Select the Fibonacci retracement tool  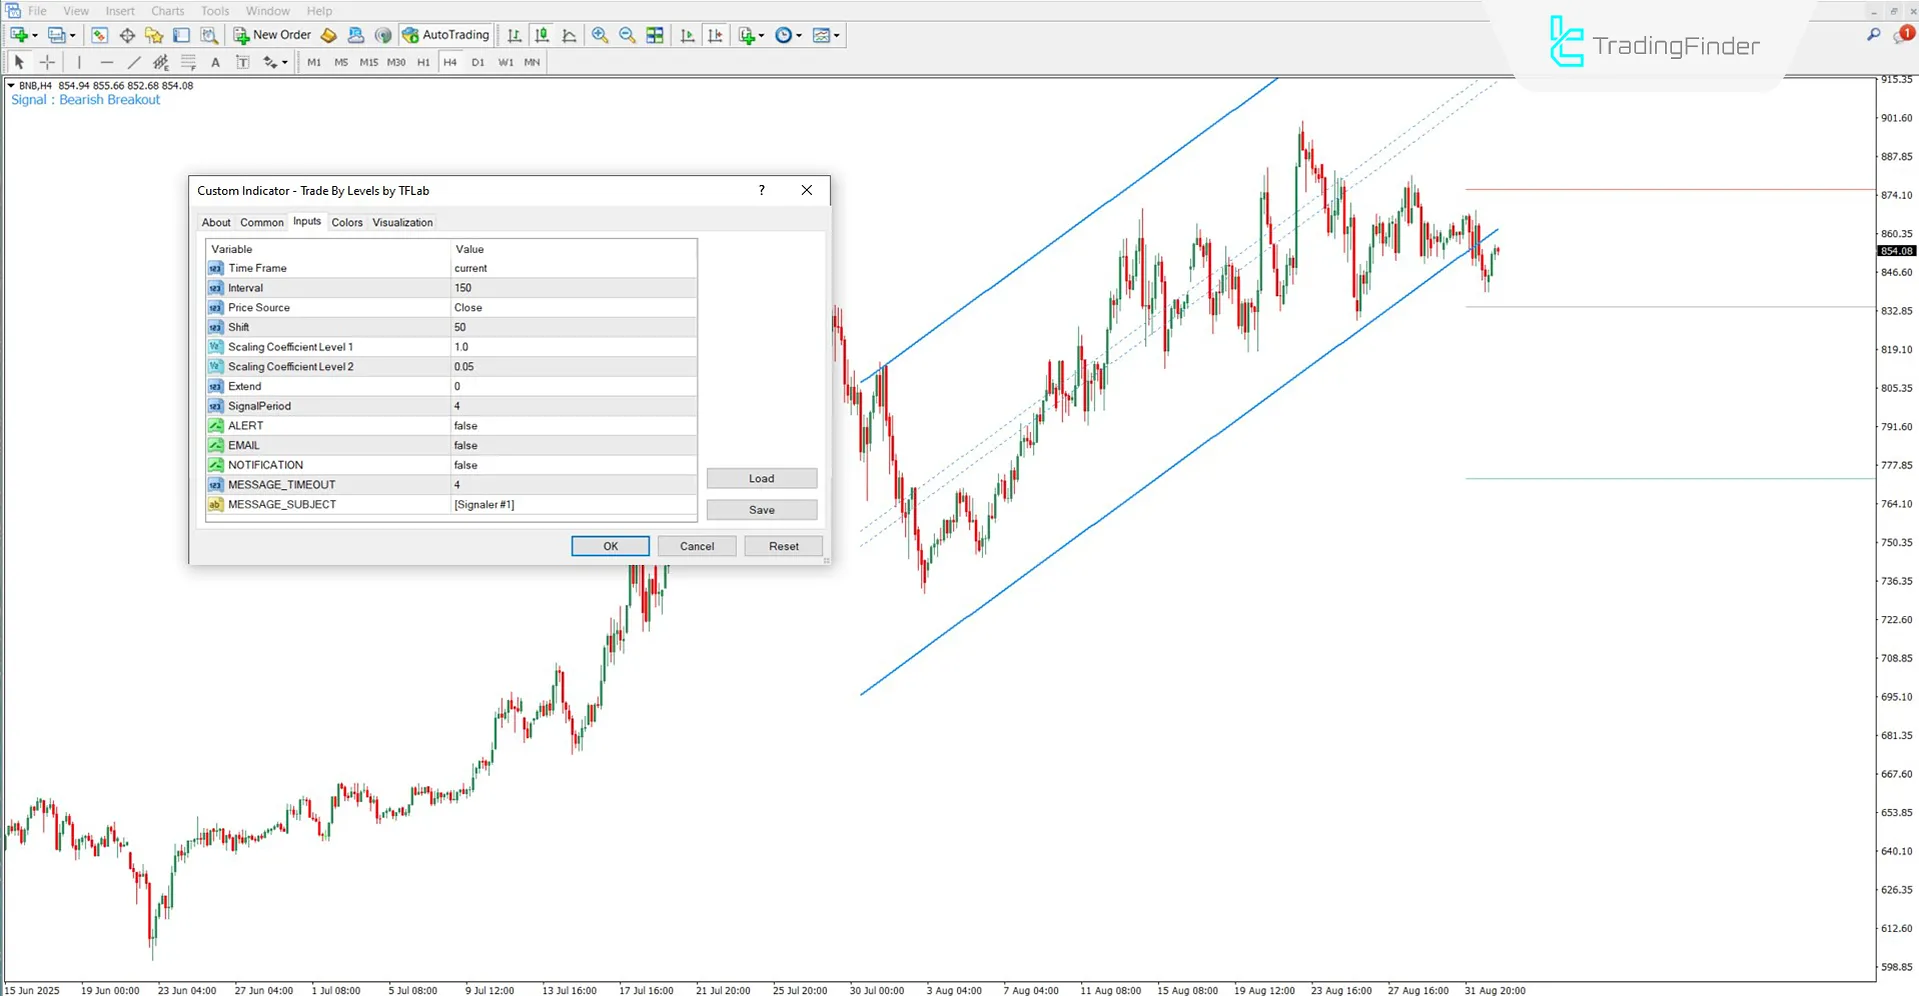188,61
